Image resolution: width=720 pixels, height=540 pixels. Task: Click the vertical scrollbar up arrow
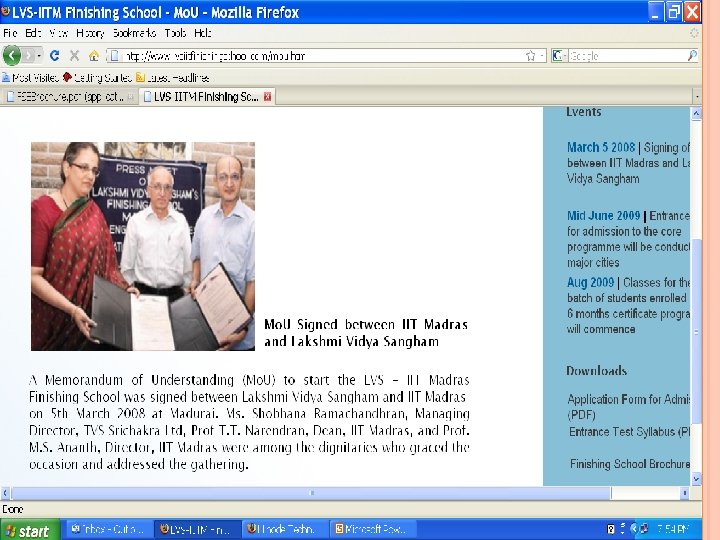(x=696, y=113)
